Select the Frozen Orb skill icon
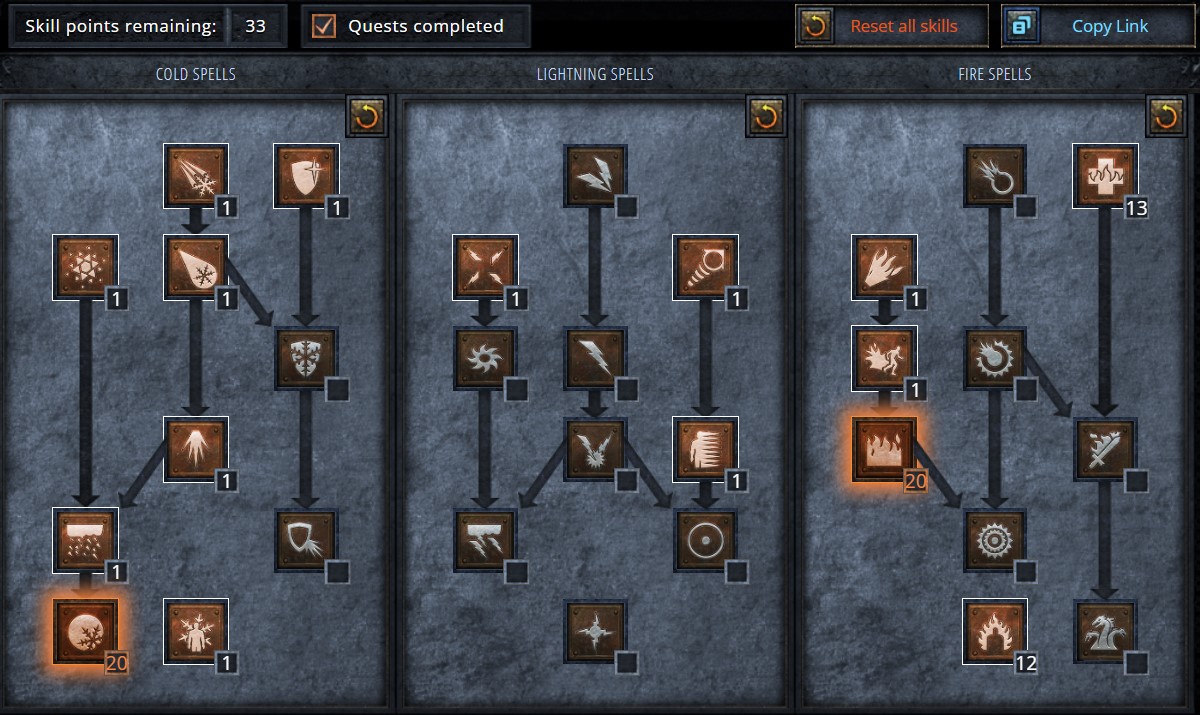Viewport: 1200px width, 715px height. (86, 631)
